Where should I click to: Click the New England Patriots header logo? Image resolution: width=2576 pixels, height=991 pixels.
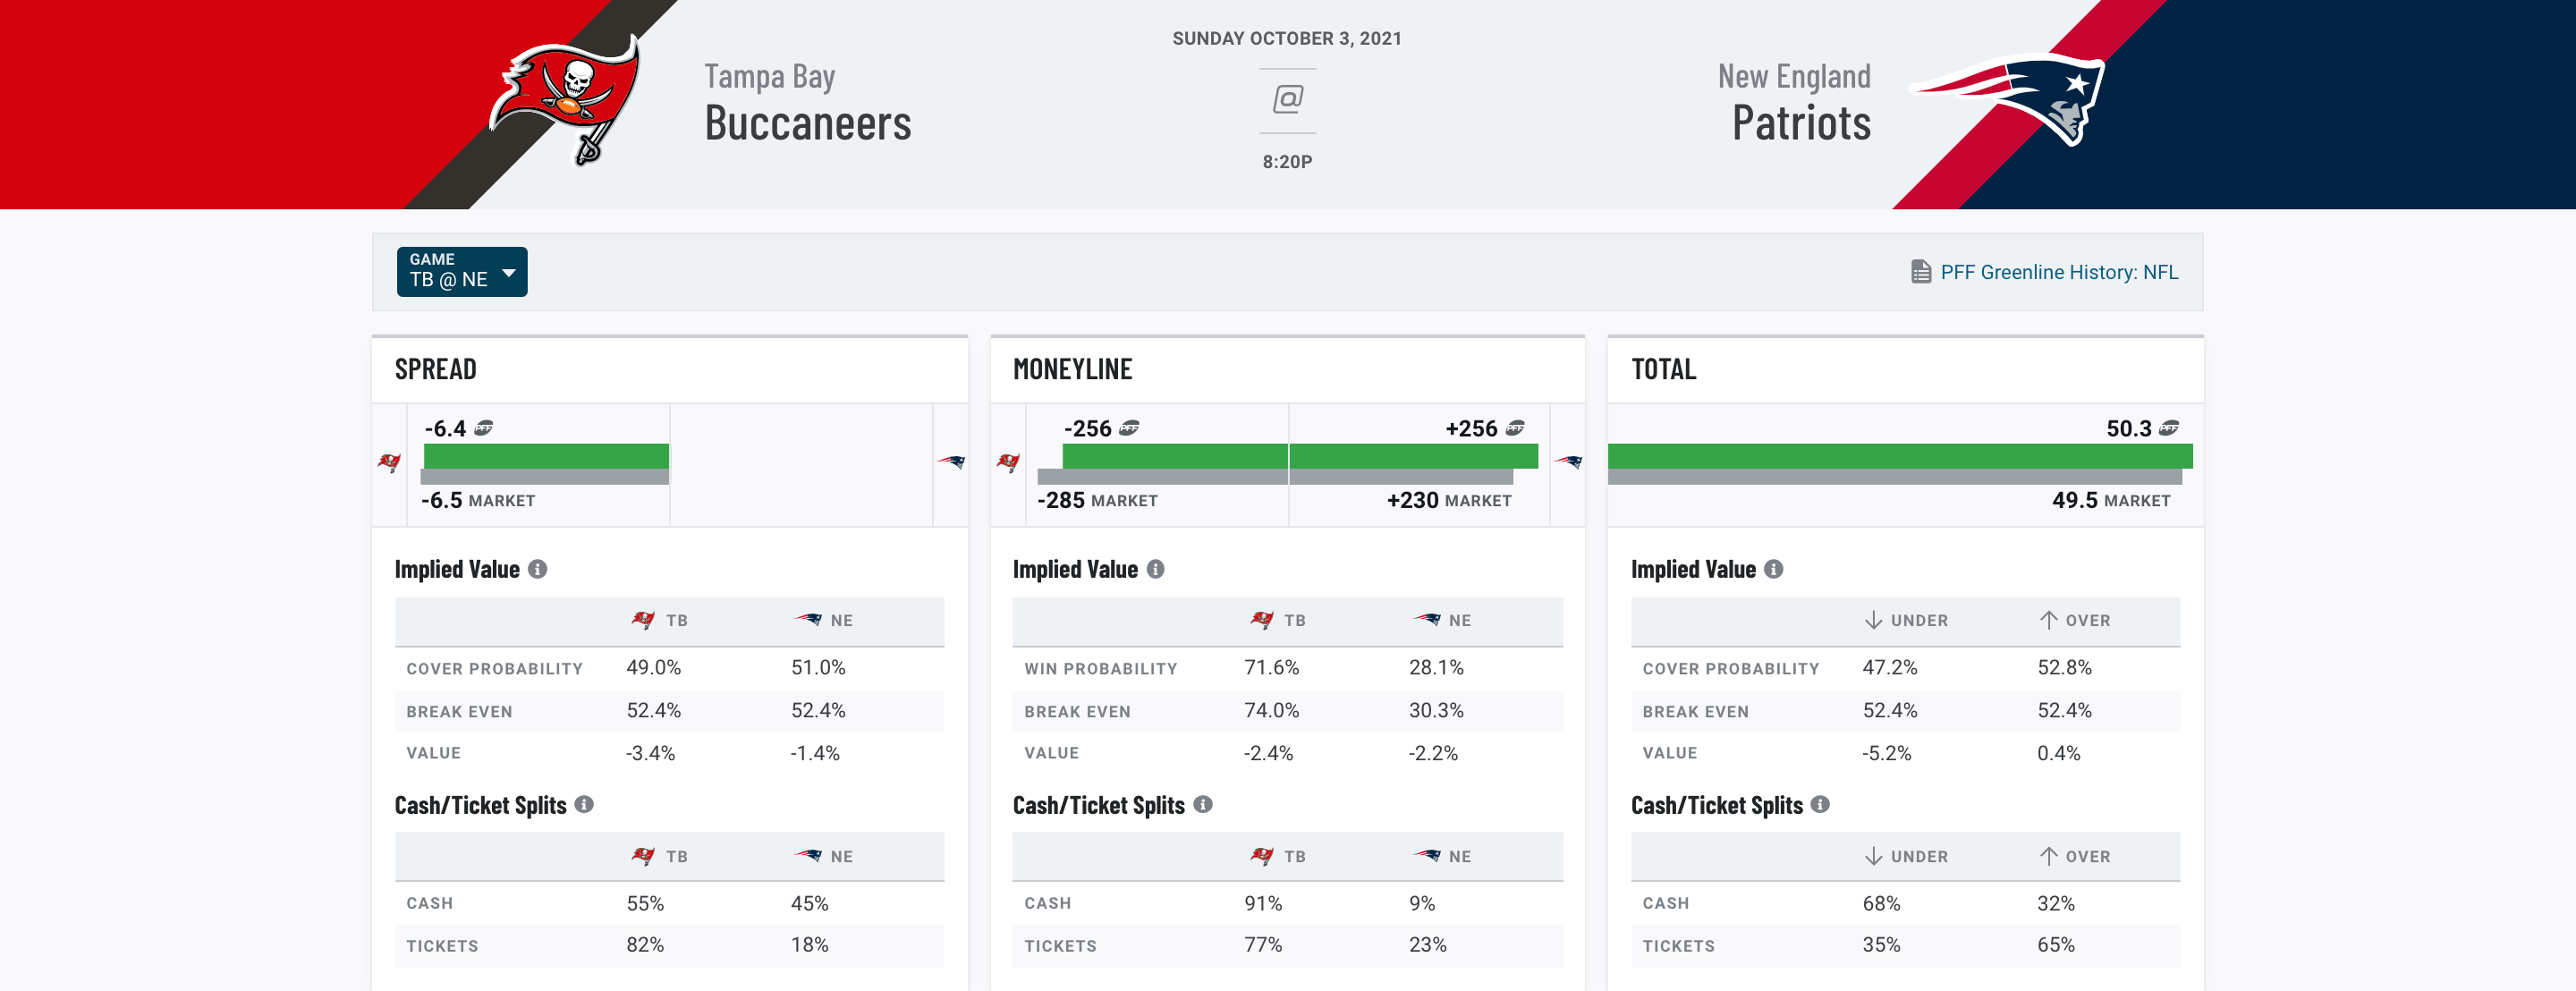pyautogui.click(x=2008, y=99)
